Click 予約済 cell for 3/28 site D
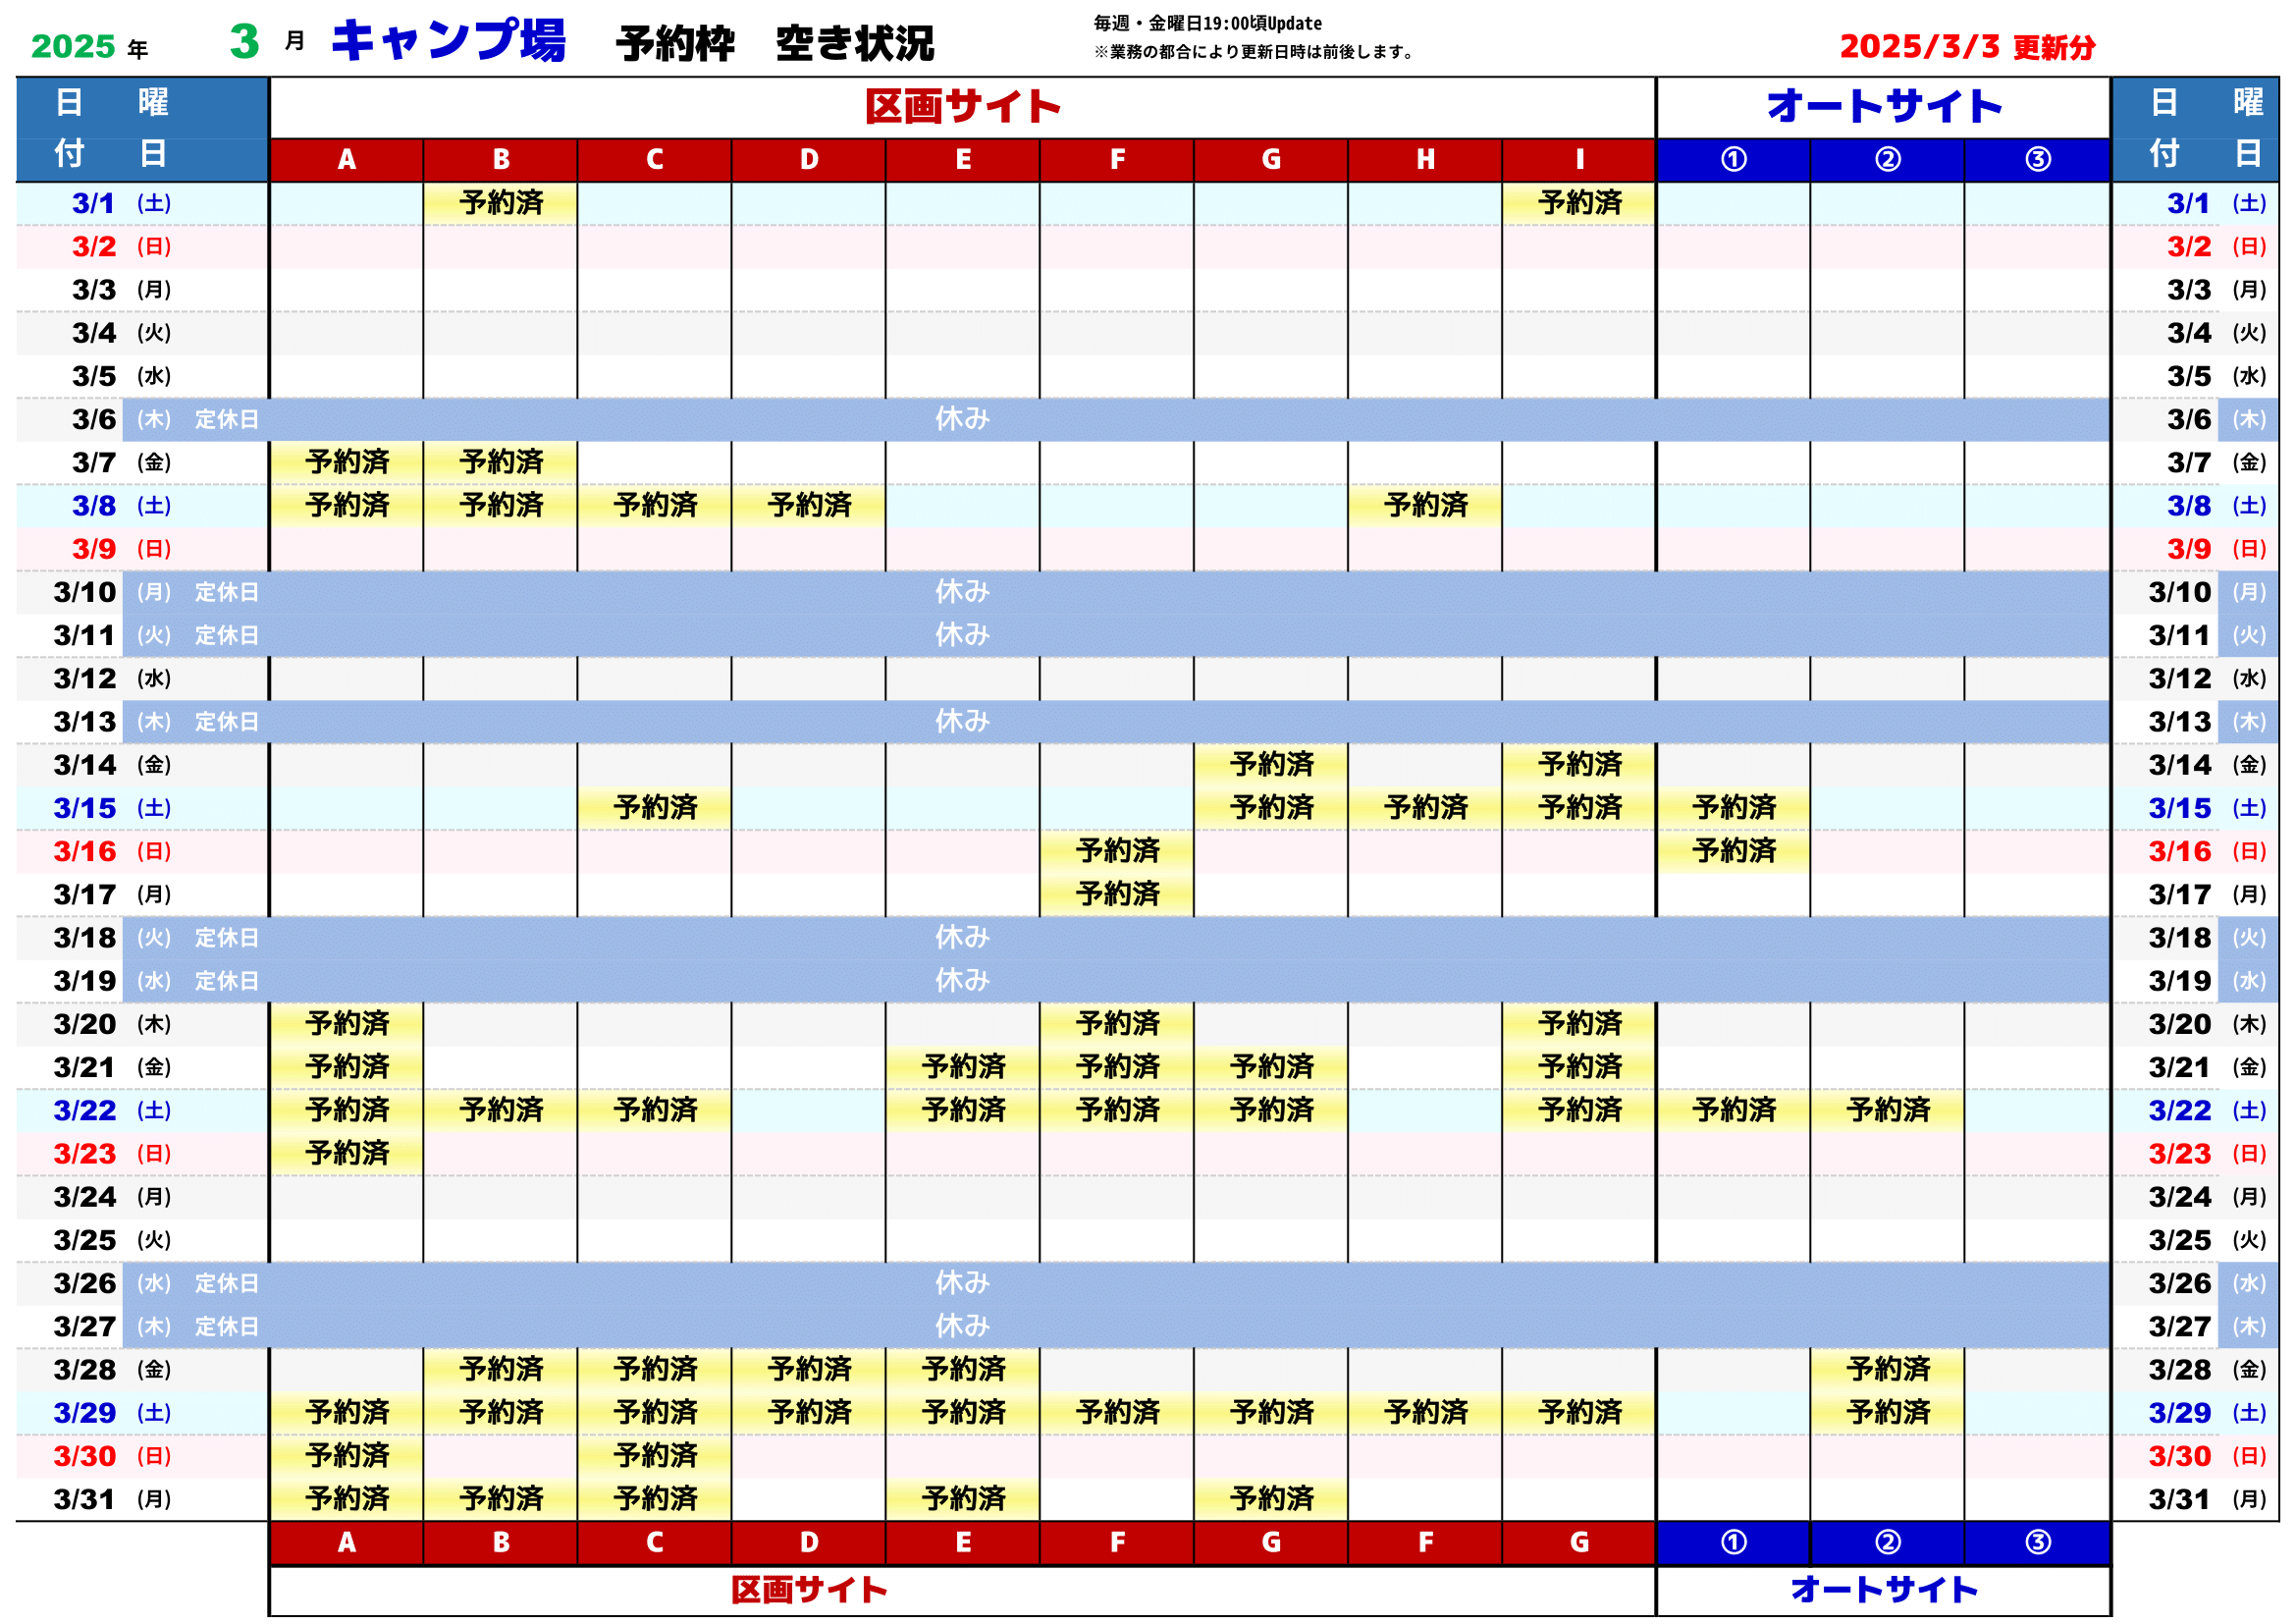The image size is (2296, 1624). click(x=809, y=1370)
